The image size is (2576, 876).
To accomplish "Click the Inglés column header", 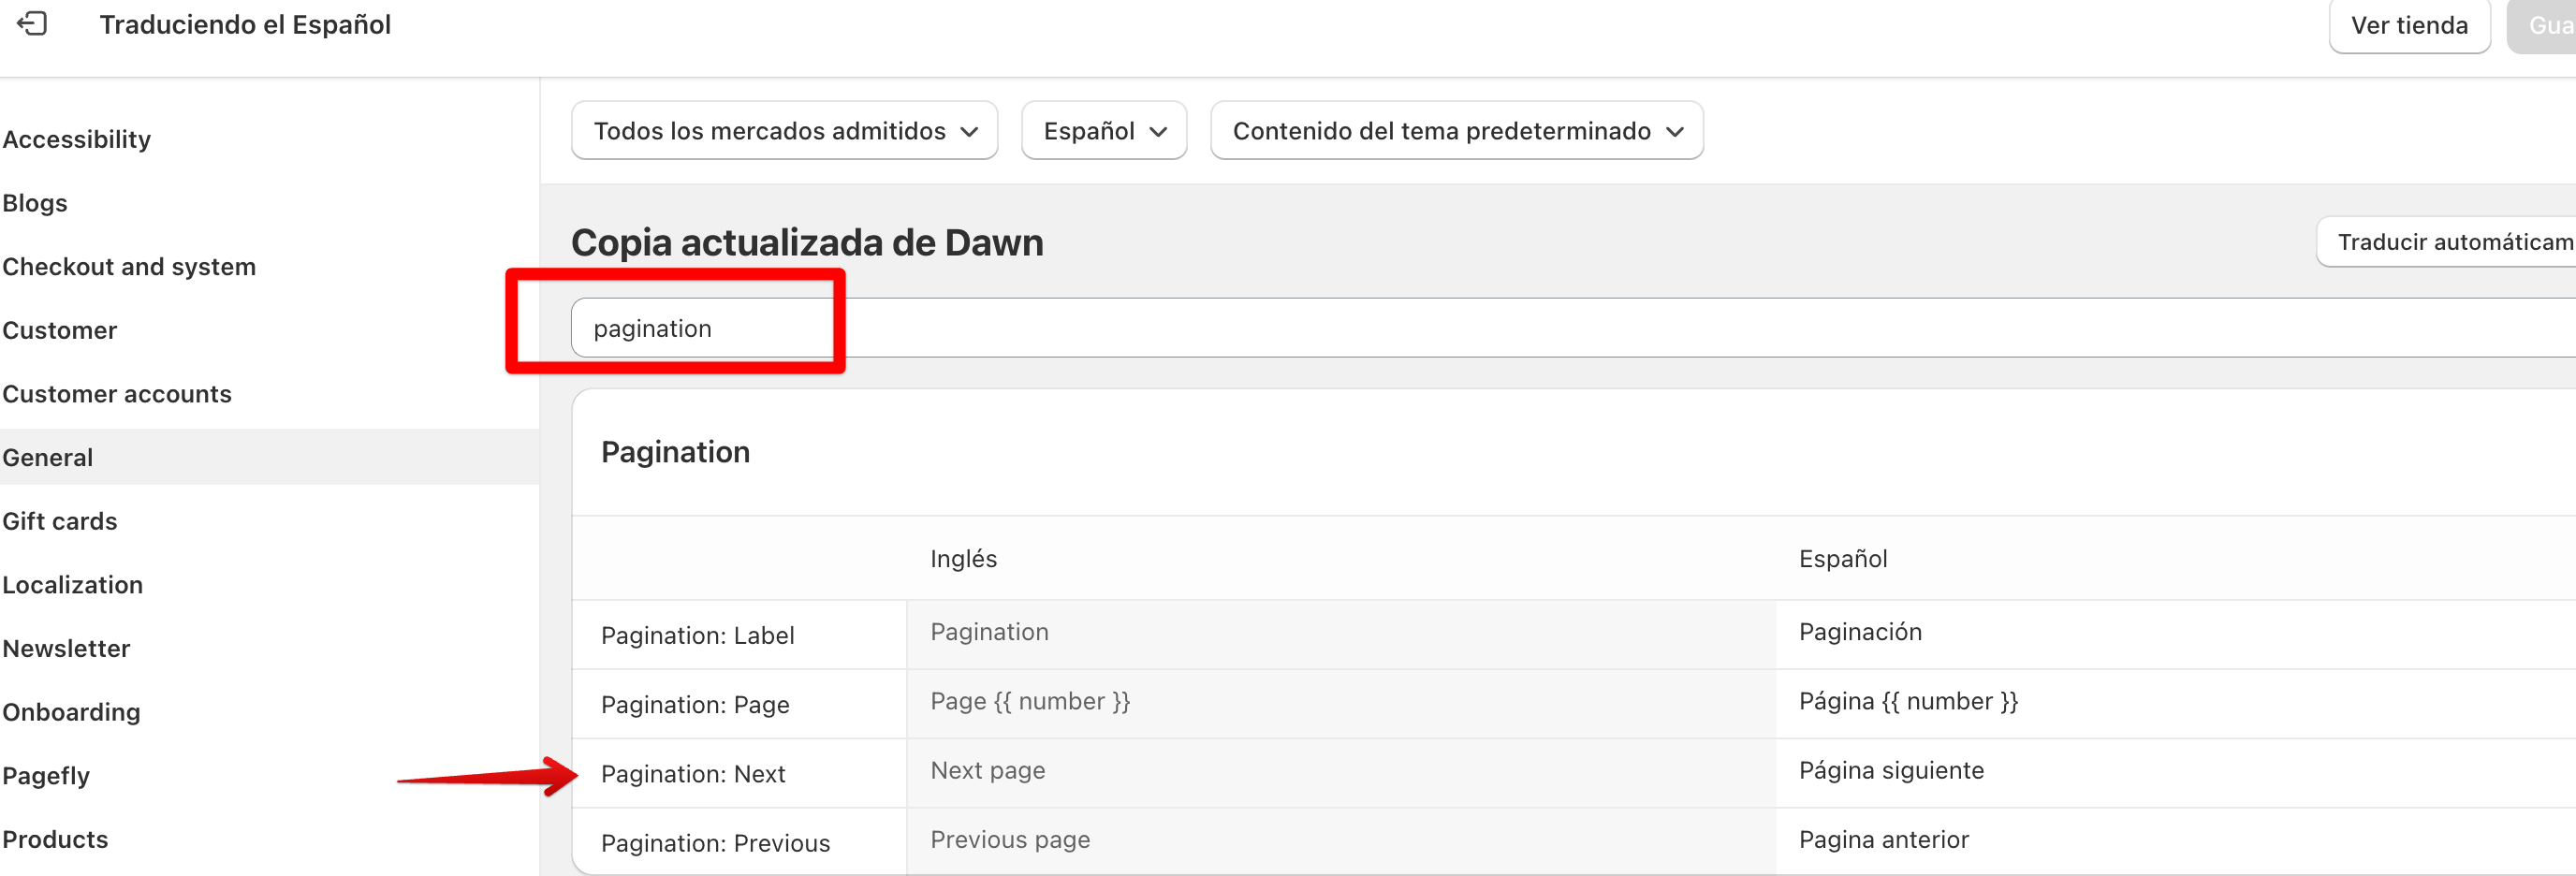I will point(964,559).
